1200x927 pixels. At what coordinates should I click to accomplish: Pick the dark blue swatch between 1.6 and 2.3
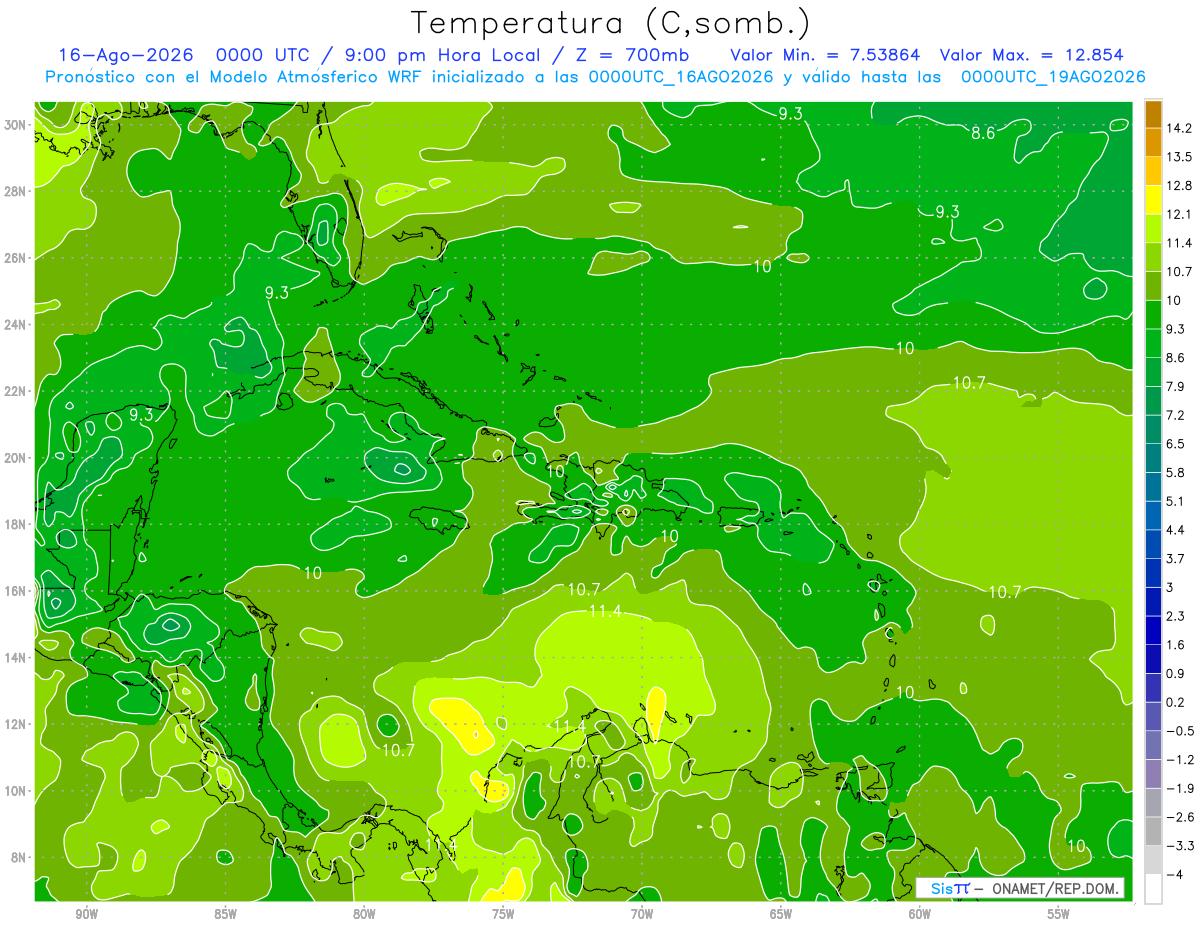[1153, 630]
